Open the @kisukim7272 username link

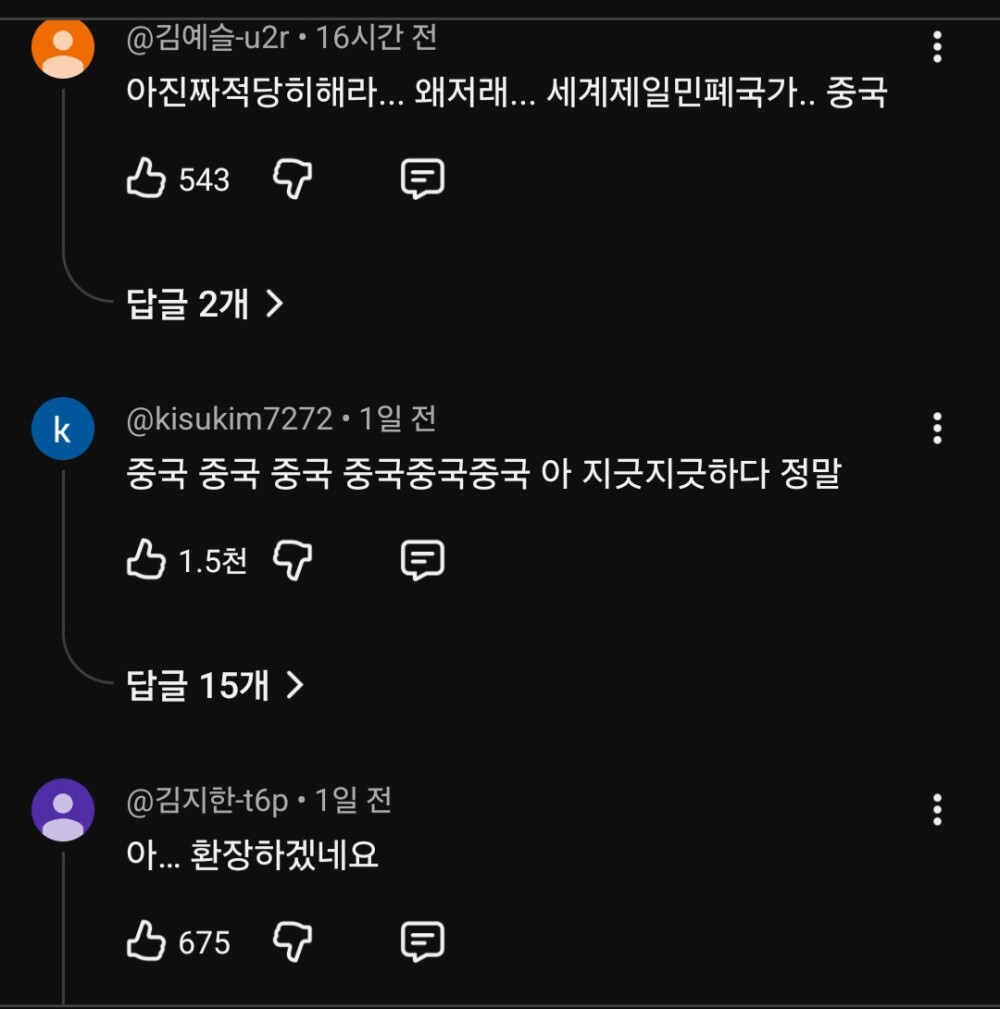[x=229, y=420]
